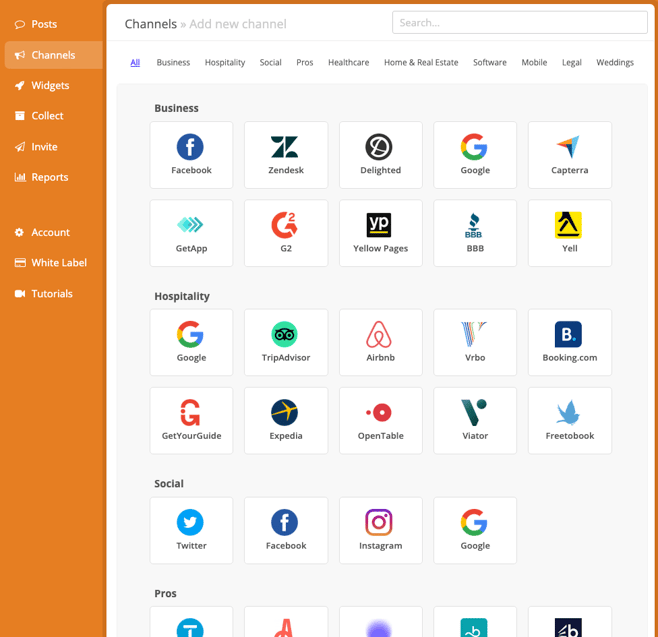Click the Channels breadcrumb link
Image resolution: width=658 pixels, height=637 pixels.
pyautogui.click(x=151, y=24)
